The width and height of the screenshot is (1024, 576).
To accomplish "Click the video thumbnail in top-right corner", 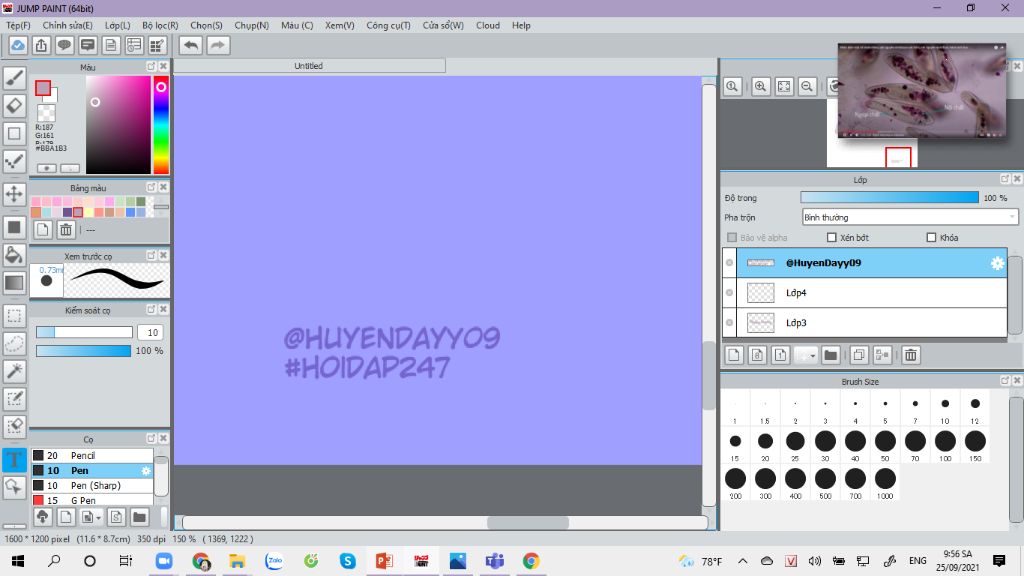I will [921, 91].
